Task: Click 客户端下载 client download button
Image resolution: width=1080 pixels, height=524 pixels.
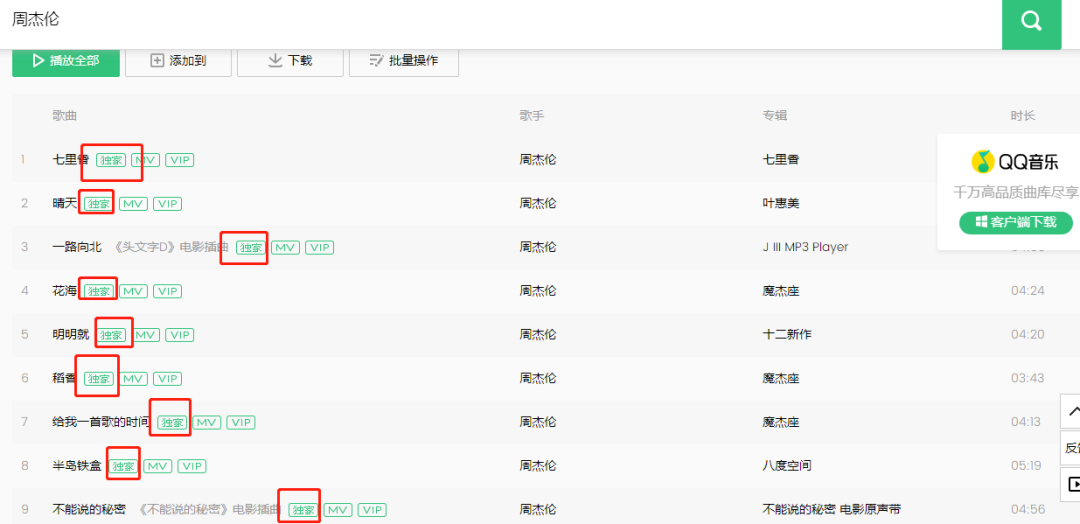Action: pyautogui.click(x=1015, y=222)
